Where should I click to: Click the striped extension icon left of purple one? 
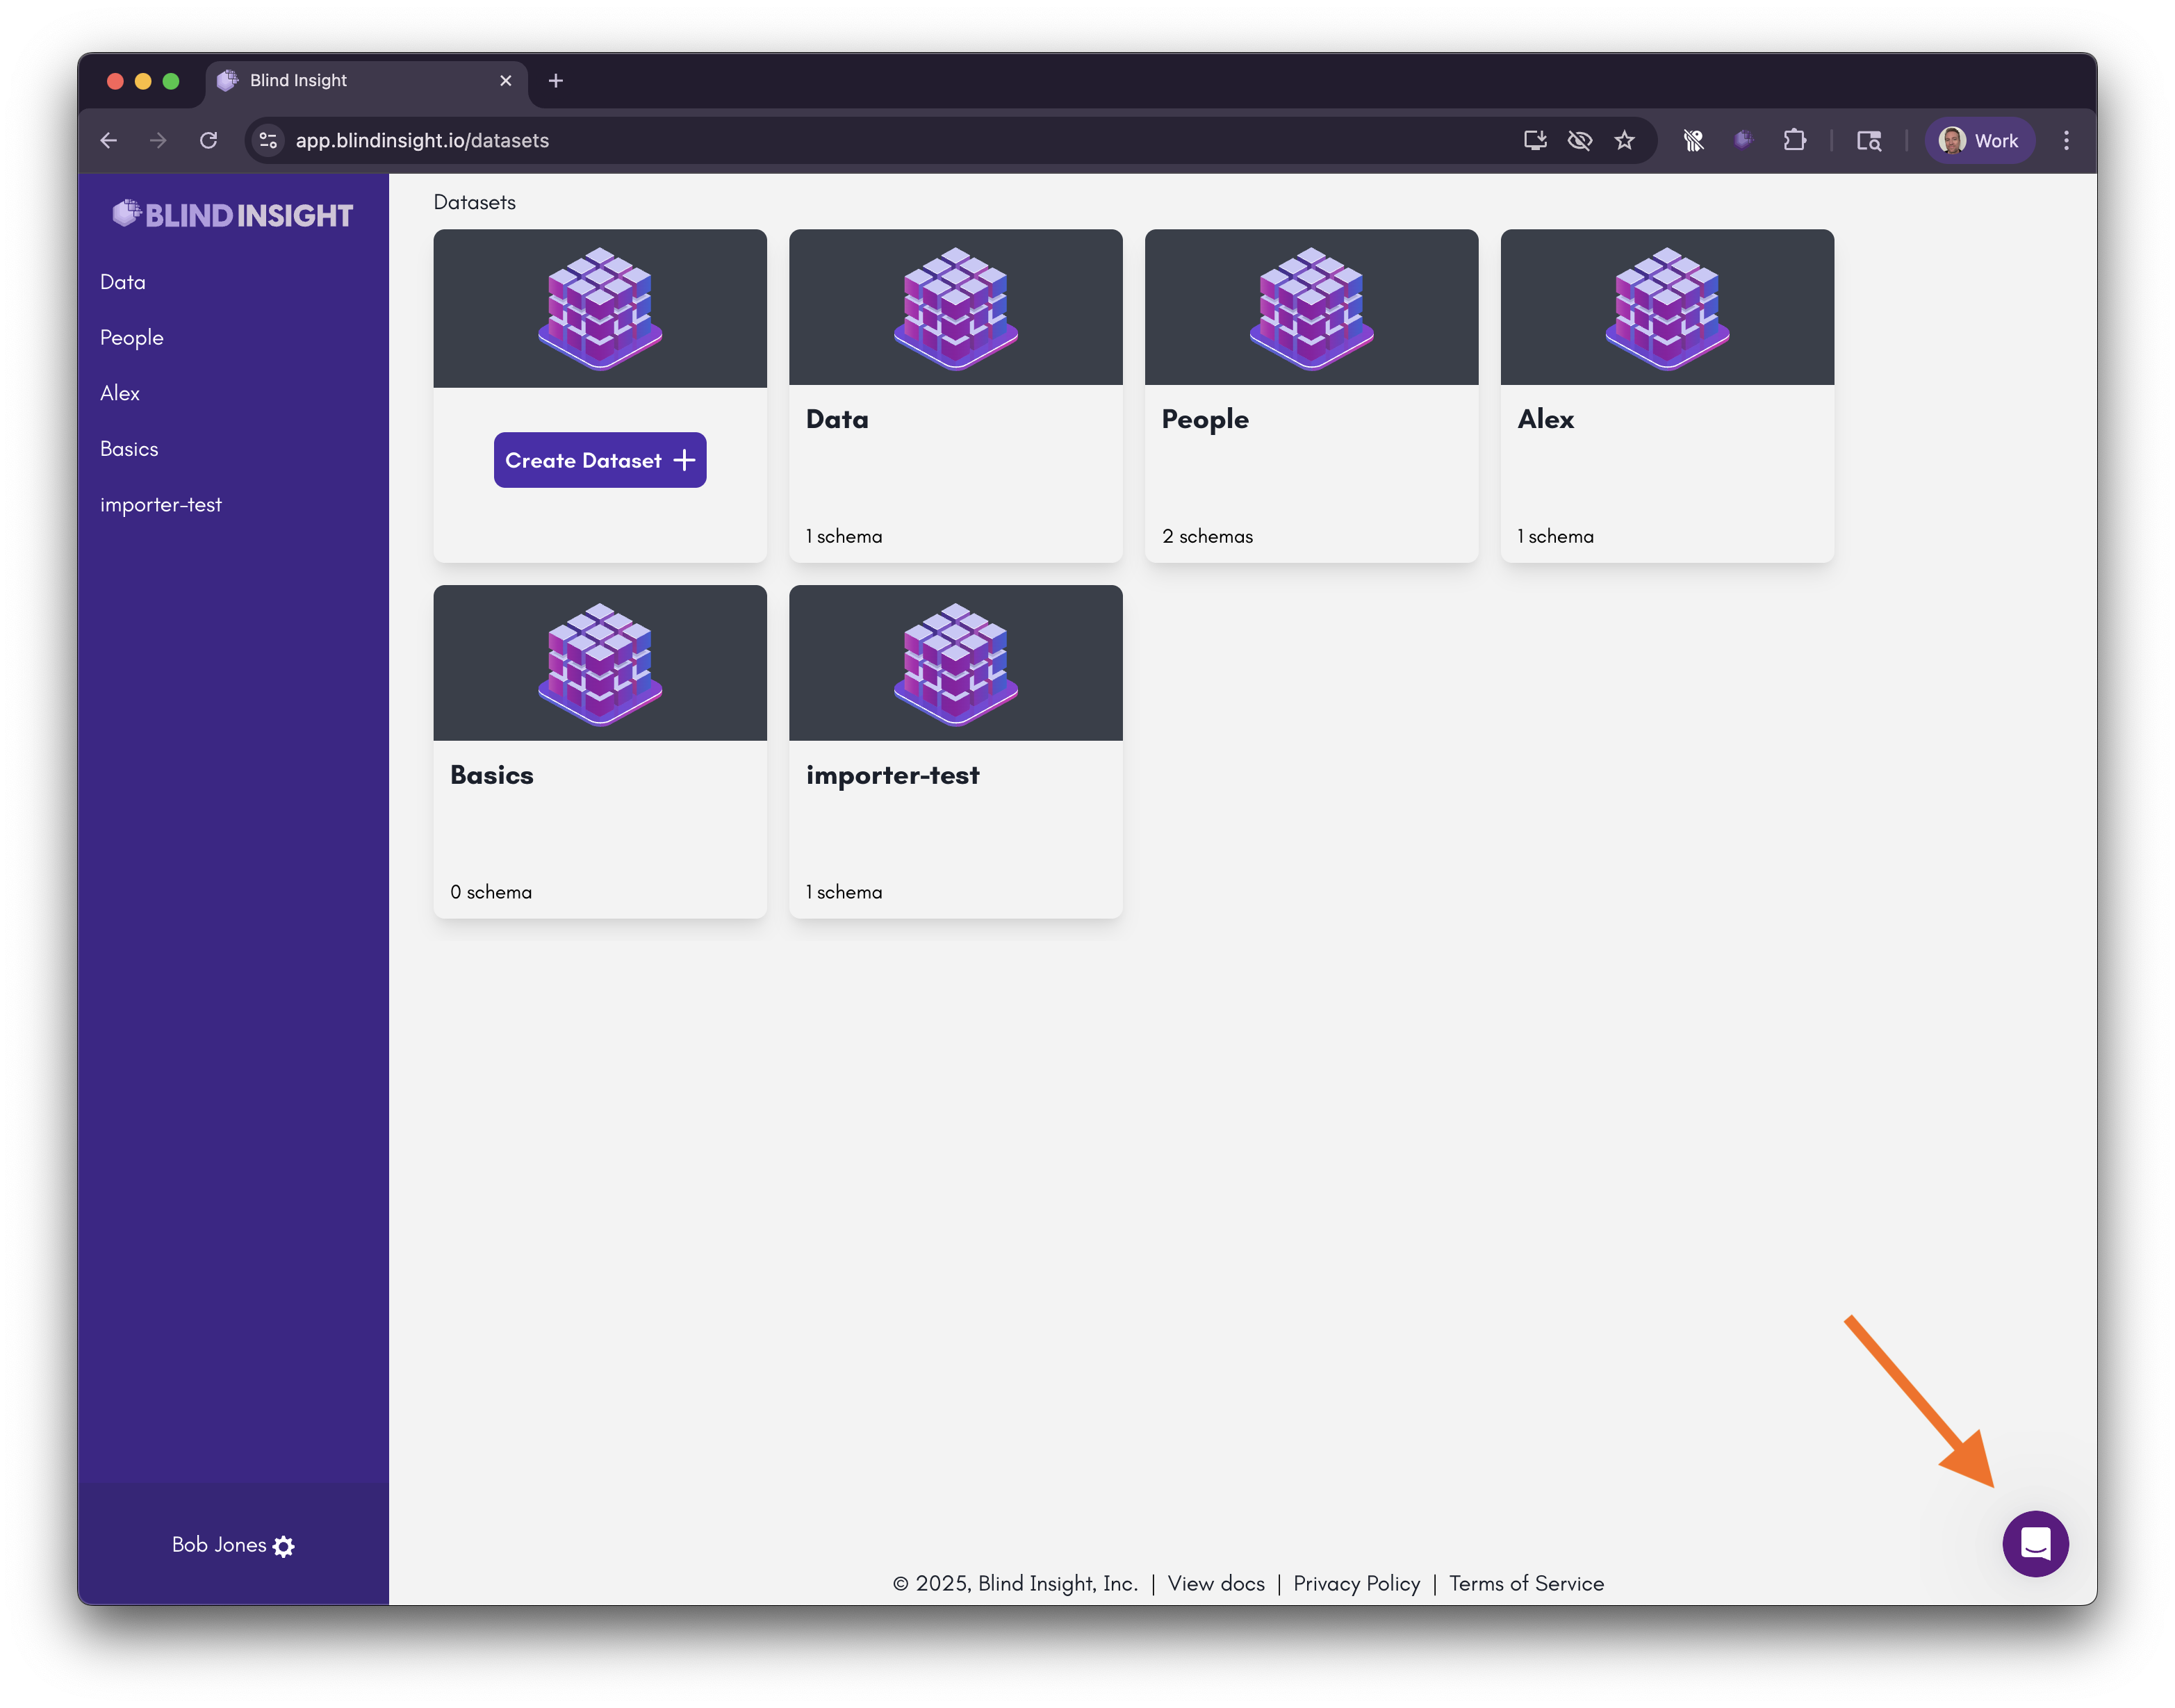(1693, 140)
